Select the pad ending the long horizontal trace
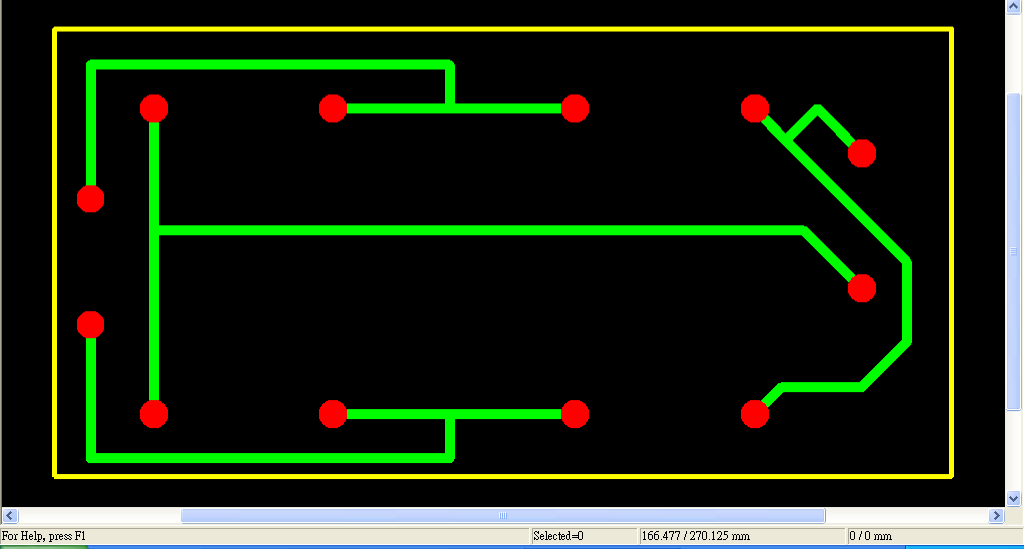This screenshot has width=1024, height=549. coord(862,288)
